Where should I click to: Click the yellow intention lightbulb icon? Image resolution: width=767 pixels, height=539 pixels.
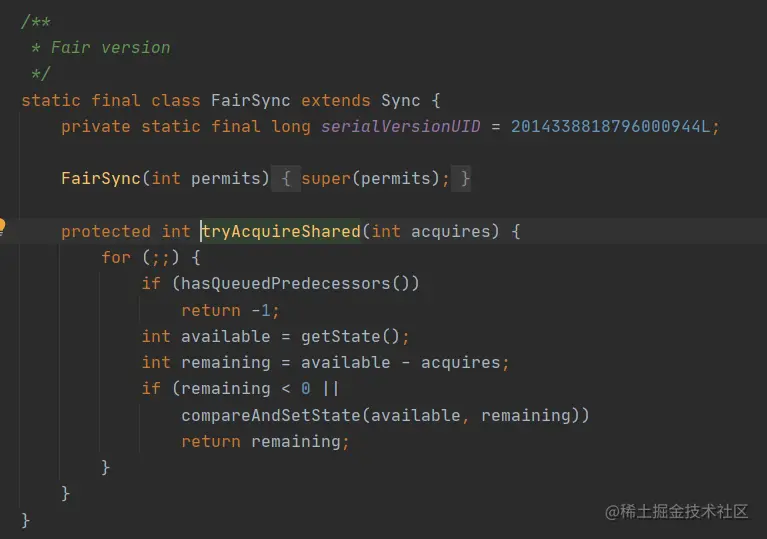(2, 226)
